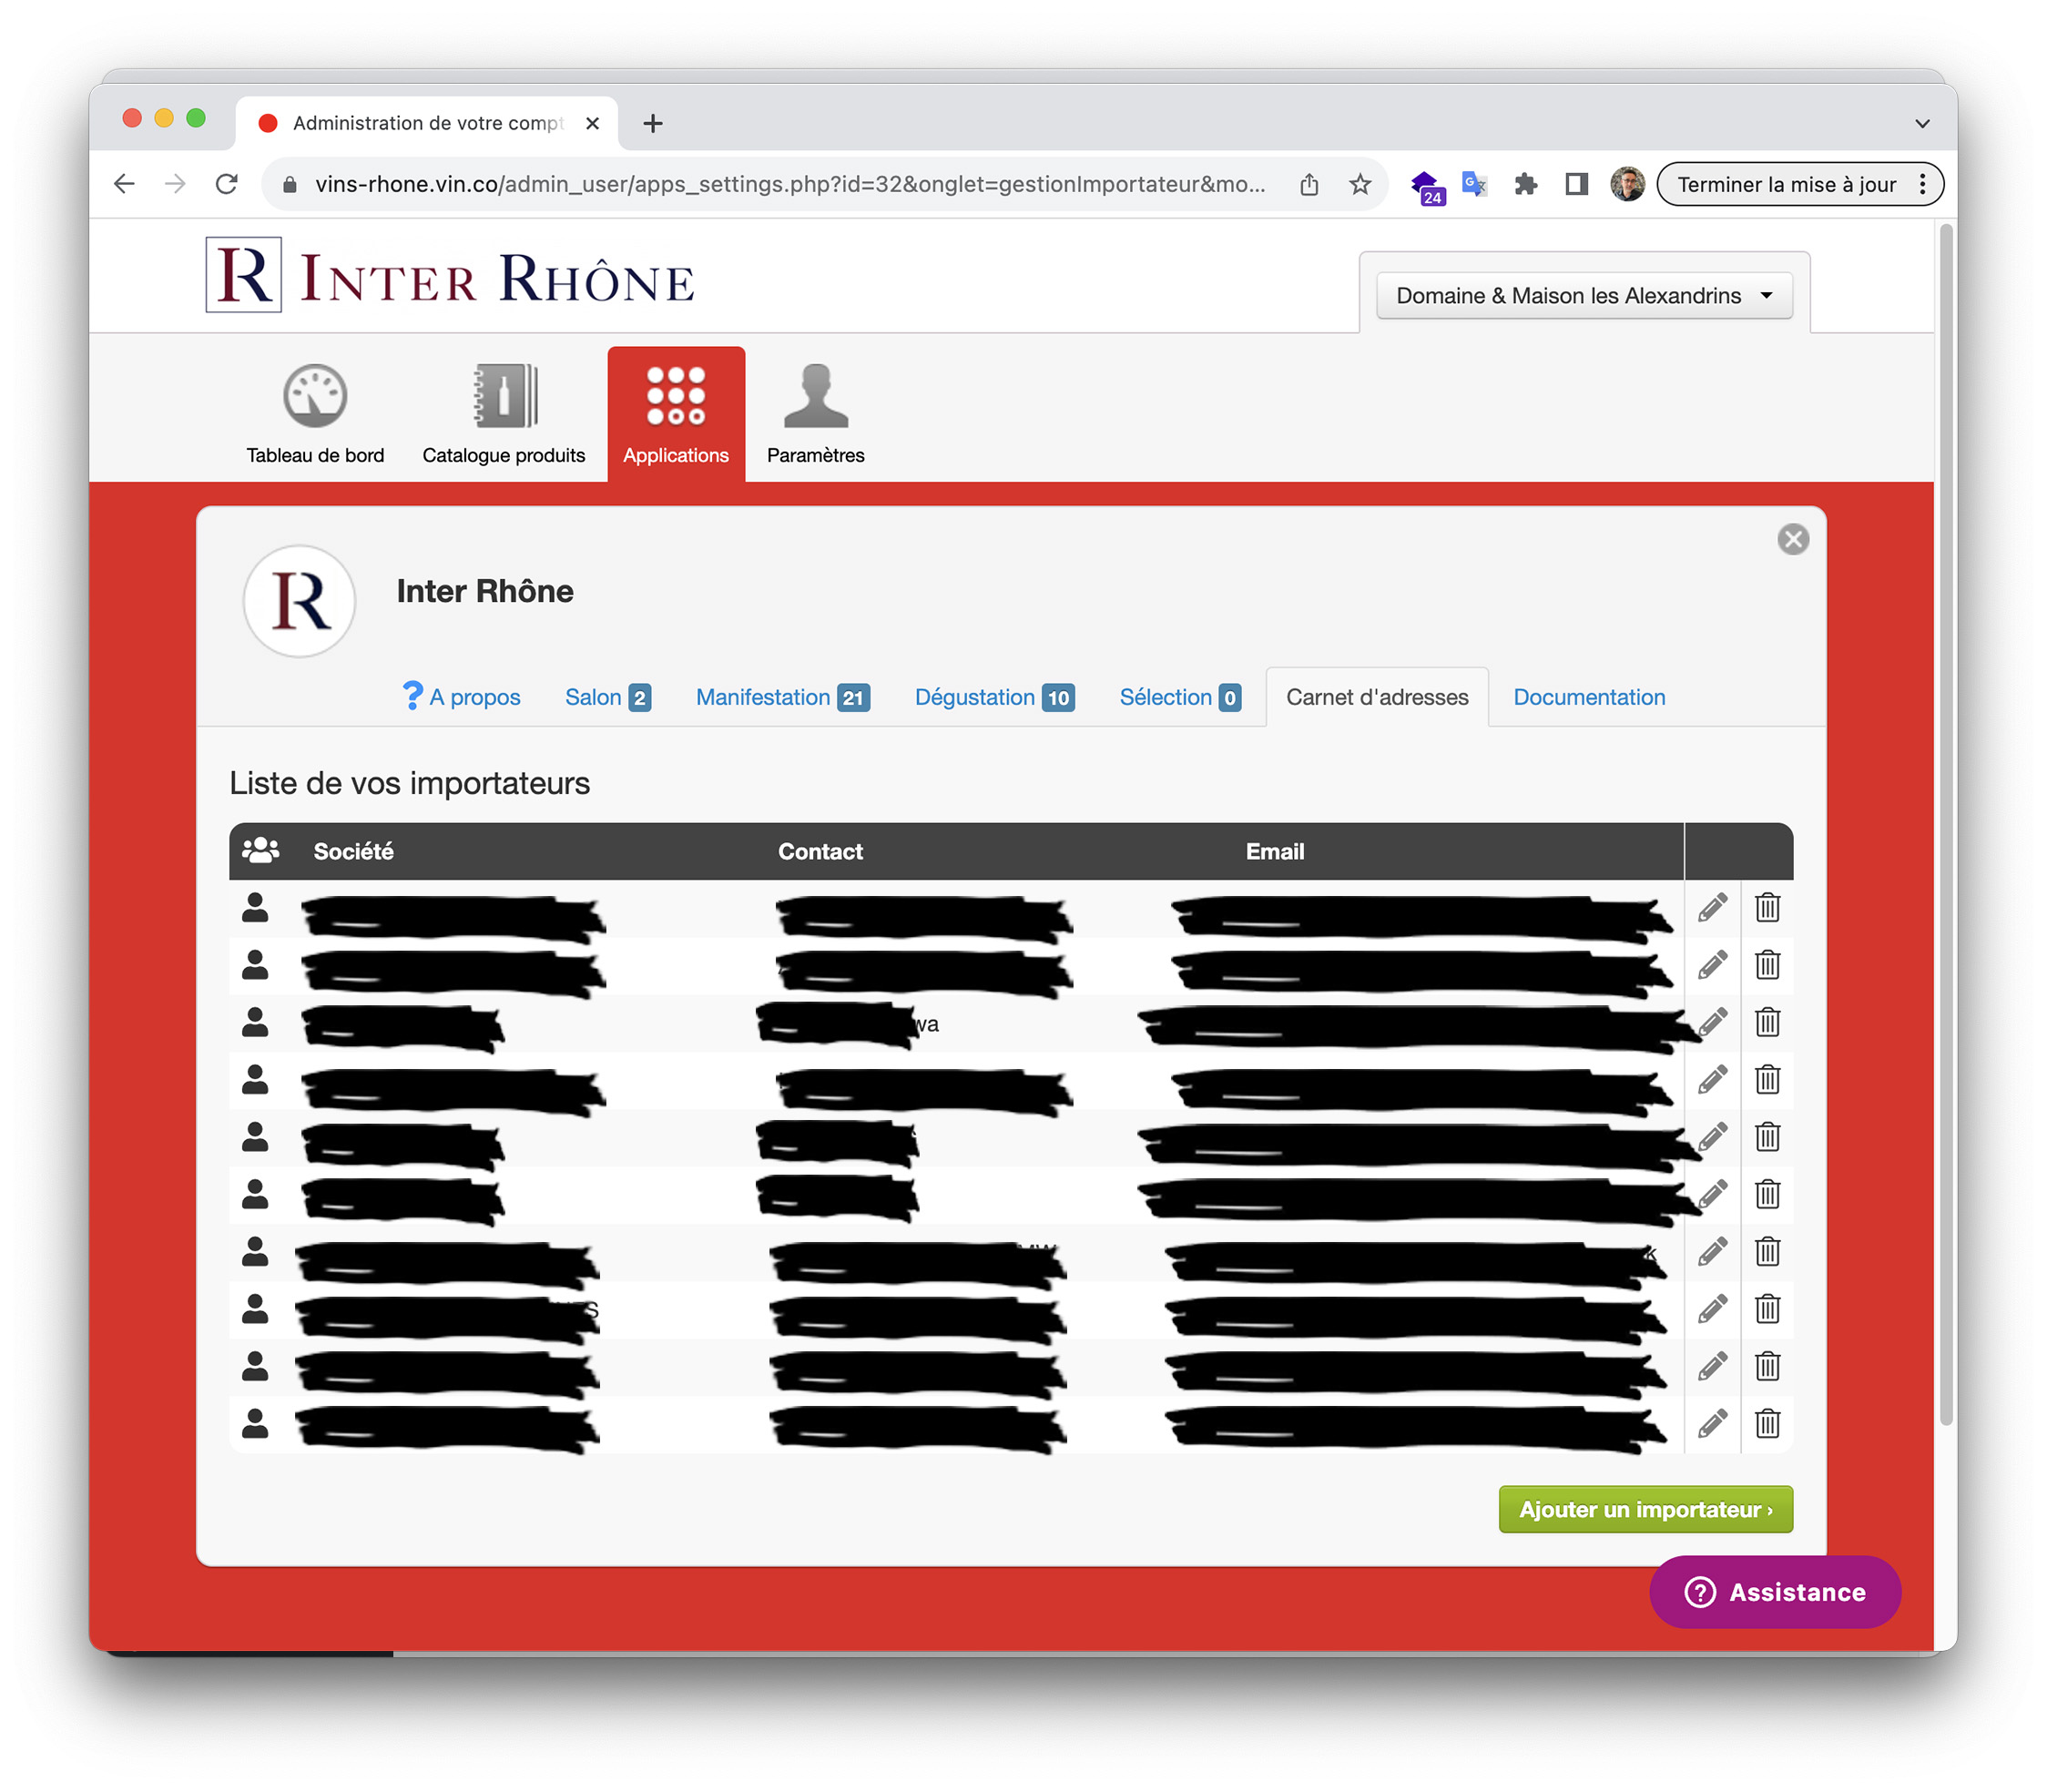Viewport: 2047px width, 1792px height.
Task: Delete the third importer row via trash icon
Action: click(1767, 1022)
